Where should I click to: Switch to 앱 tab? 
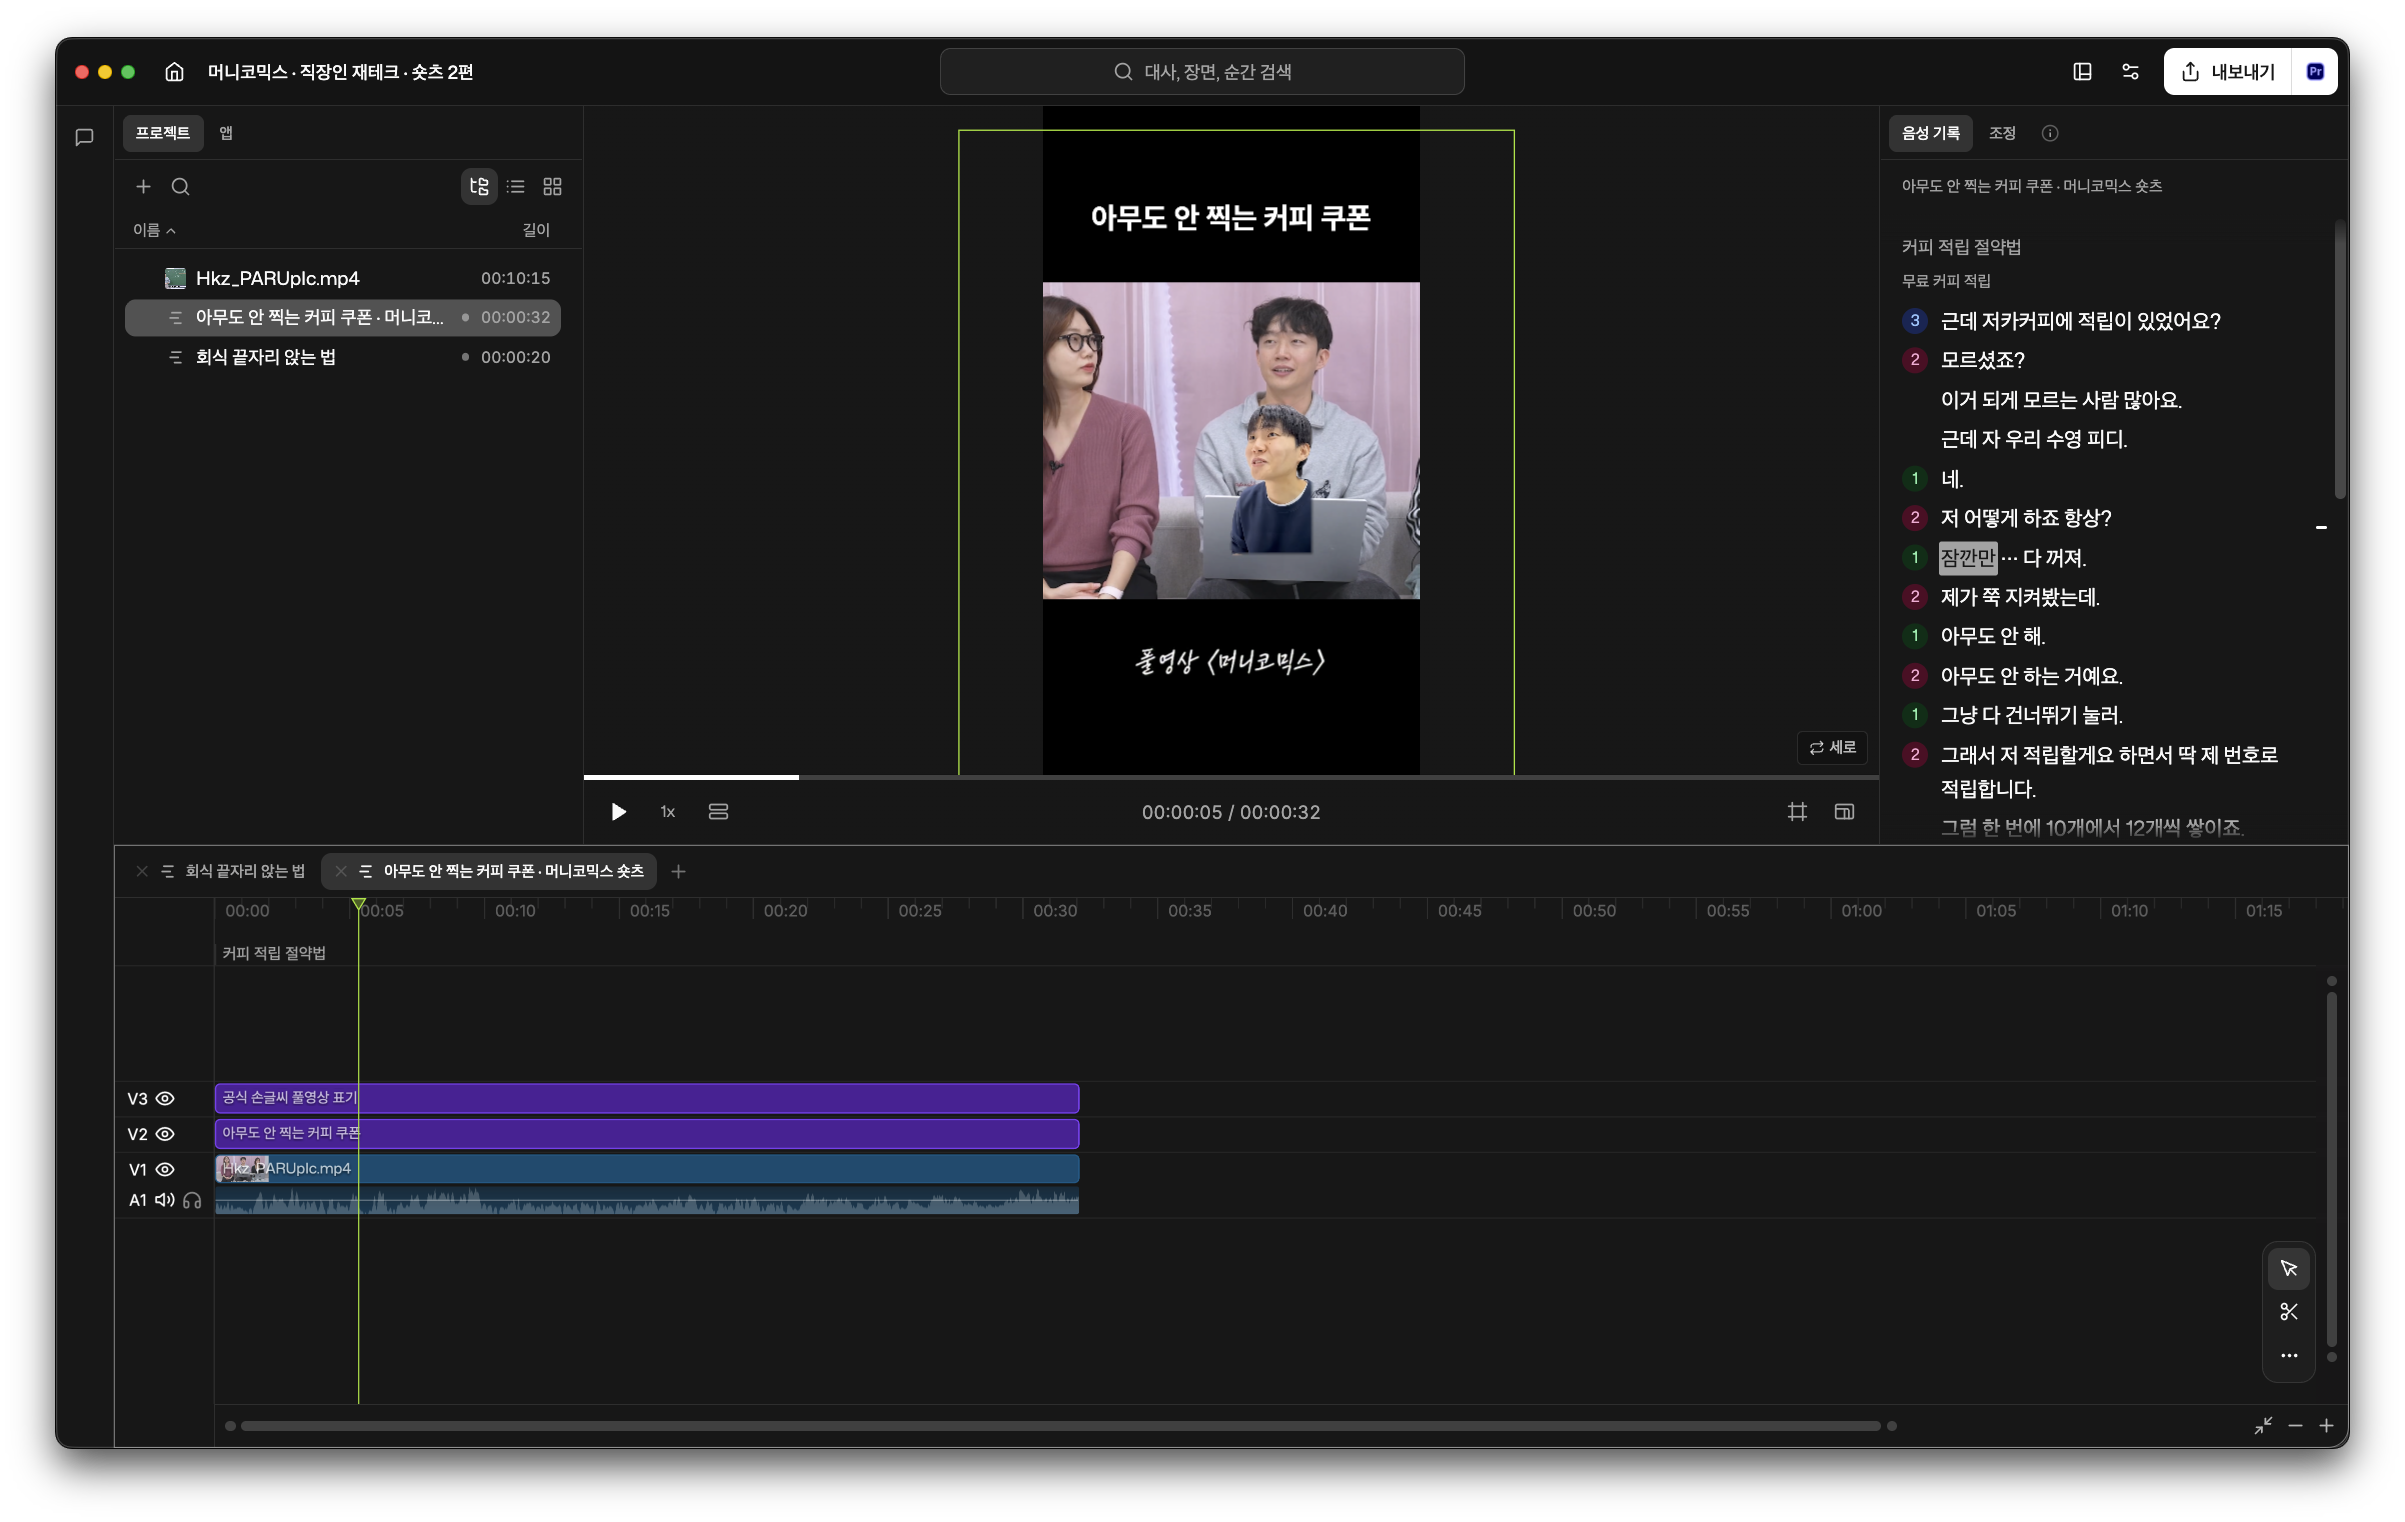226,133
